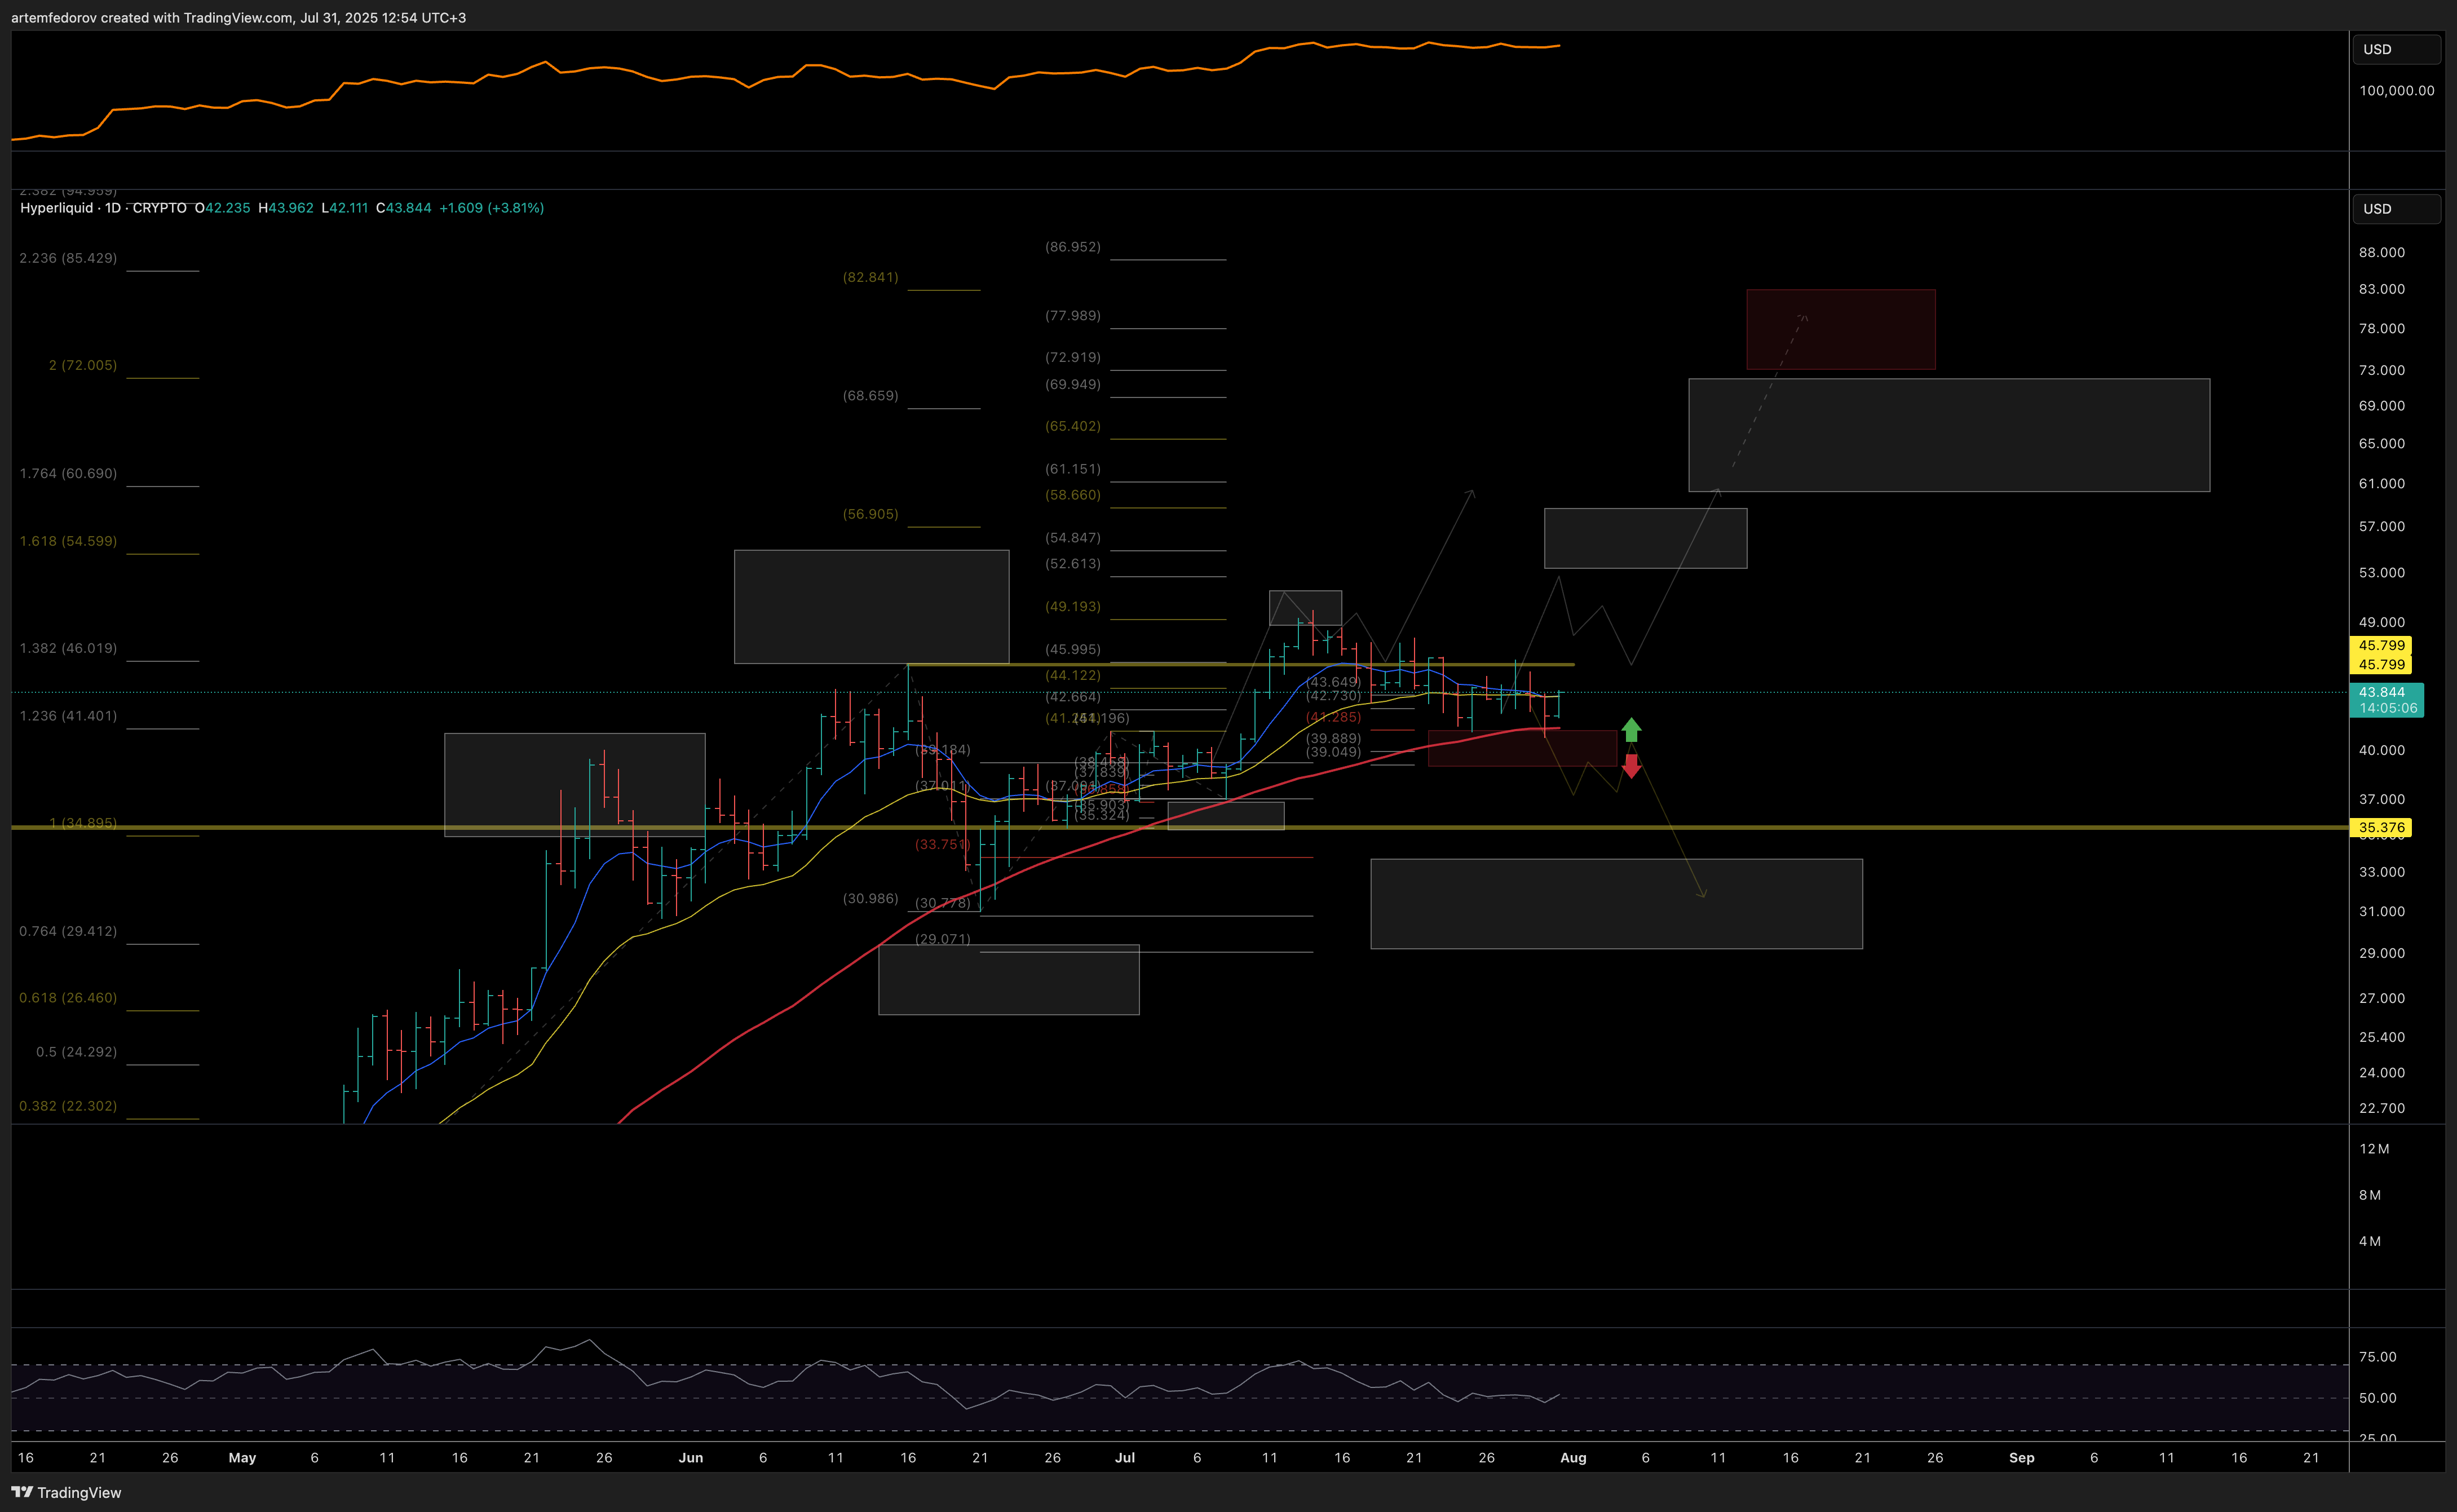
Task: Click the level label (68.659)
Action: pyautogui.click(x=871, y=396)
